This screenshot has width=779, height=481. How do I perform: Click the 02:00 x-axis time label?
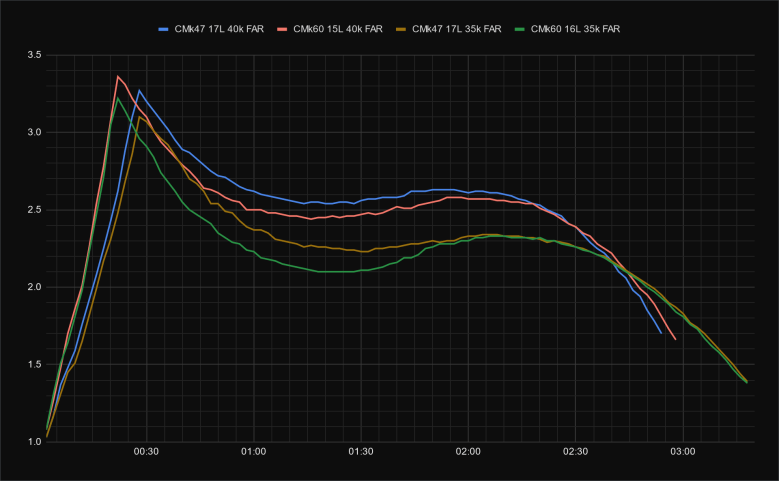coord(468,453)
